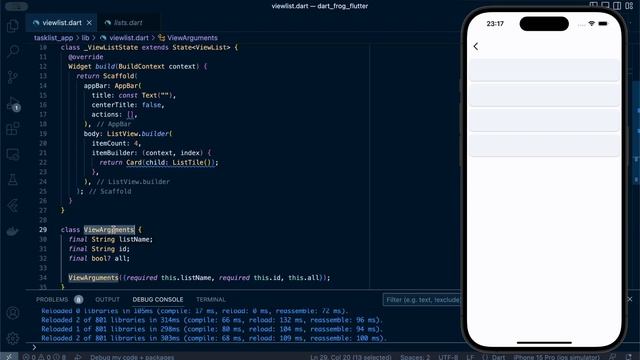Open the TERMINAL panel tab

point(211,300)
